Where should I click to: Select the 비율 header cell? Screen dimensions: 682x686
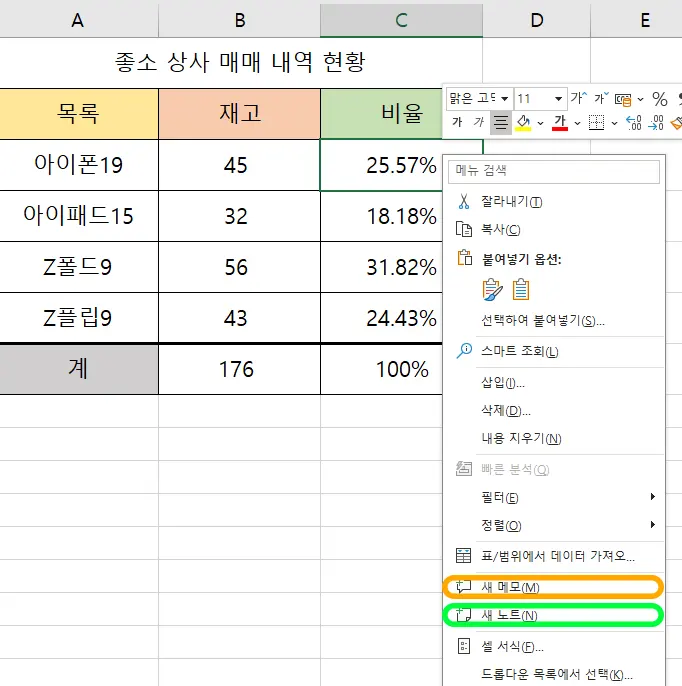381,114
